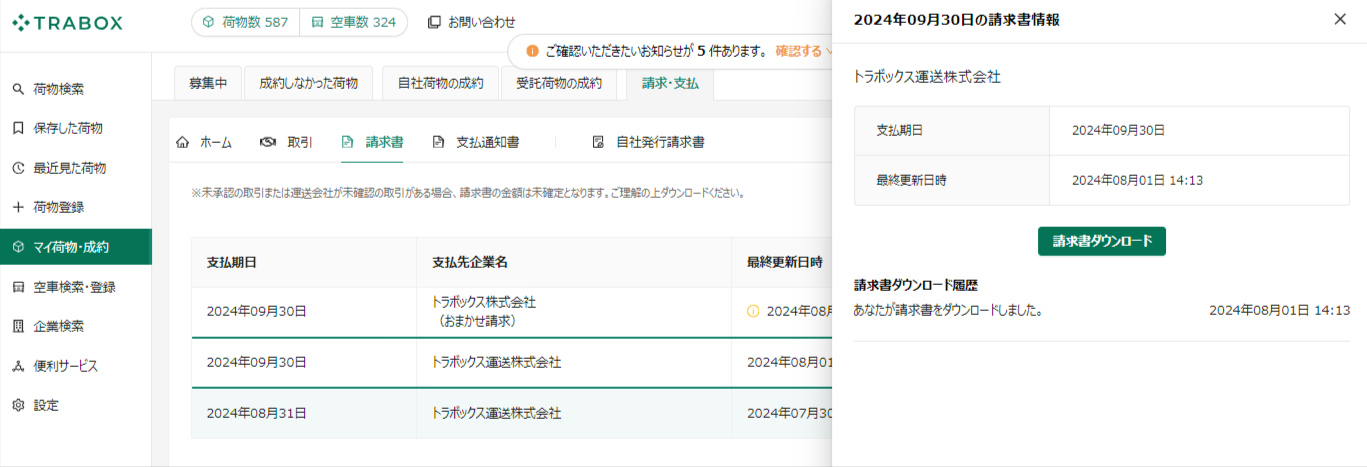This screenshot has width=1367, height=467.
Task: Select the 請求・支払 tab
Action: (x=670, y=84)
